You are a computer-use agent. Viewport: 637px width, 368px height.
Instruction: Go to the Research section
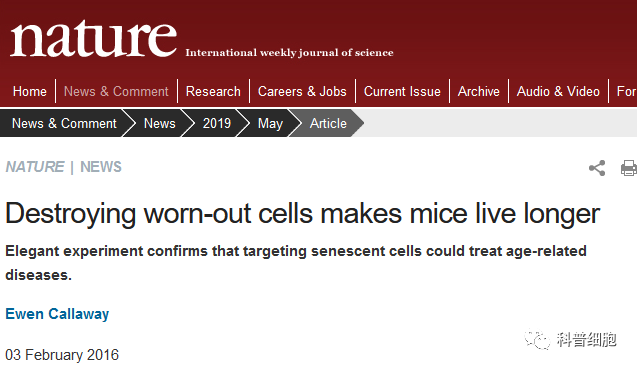(x=213, y=91)
